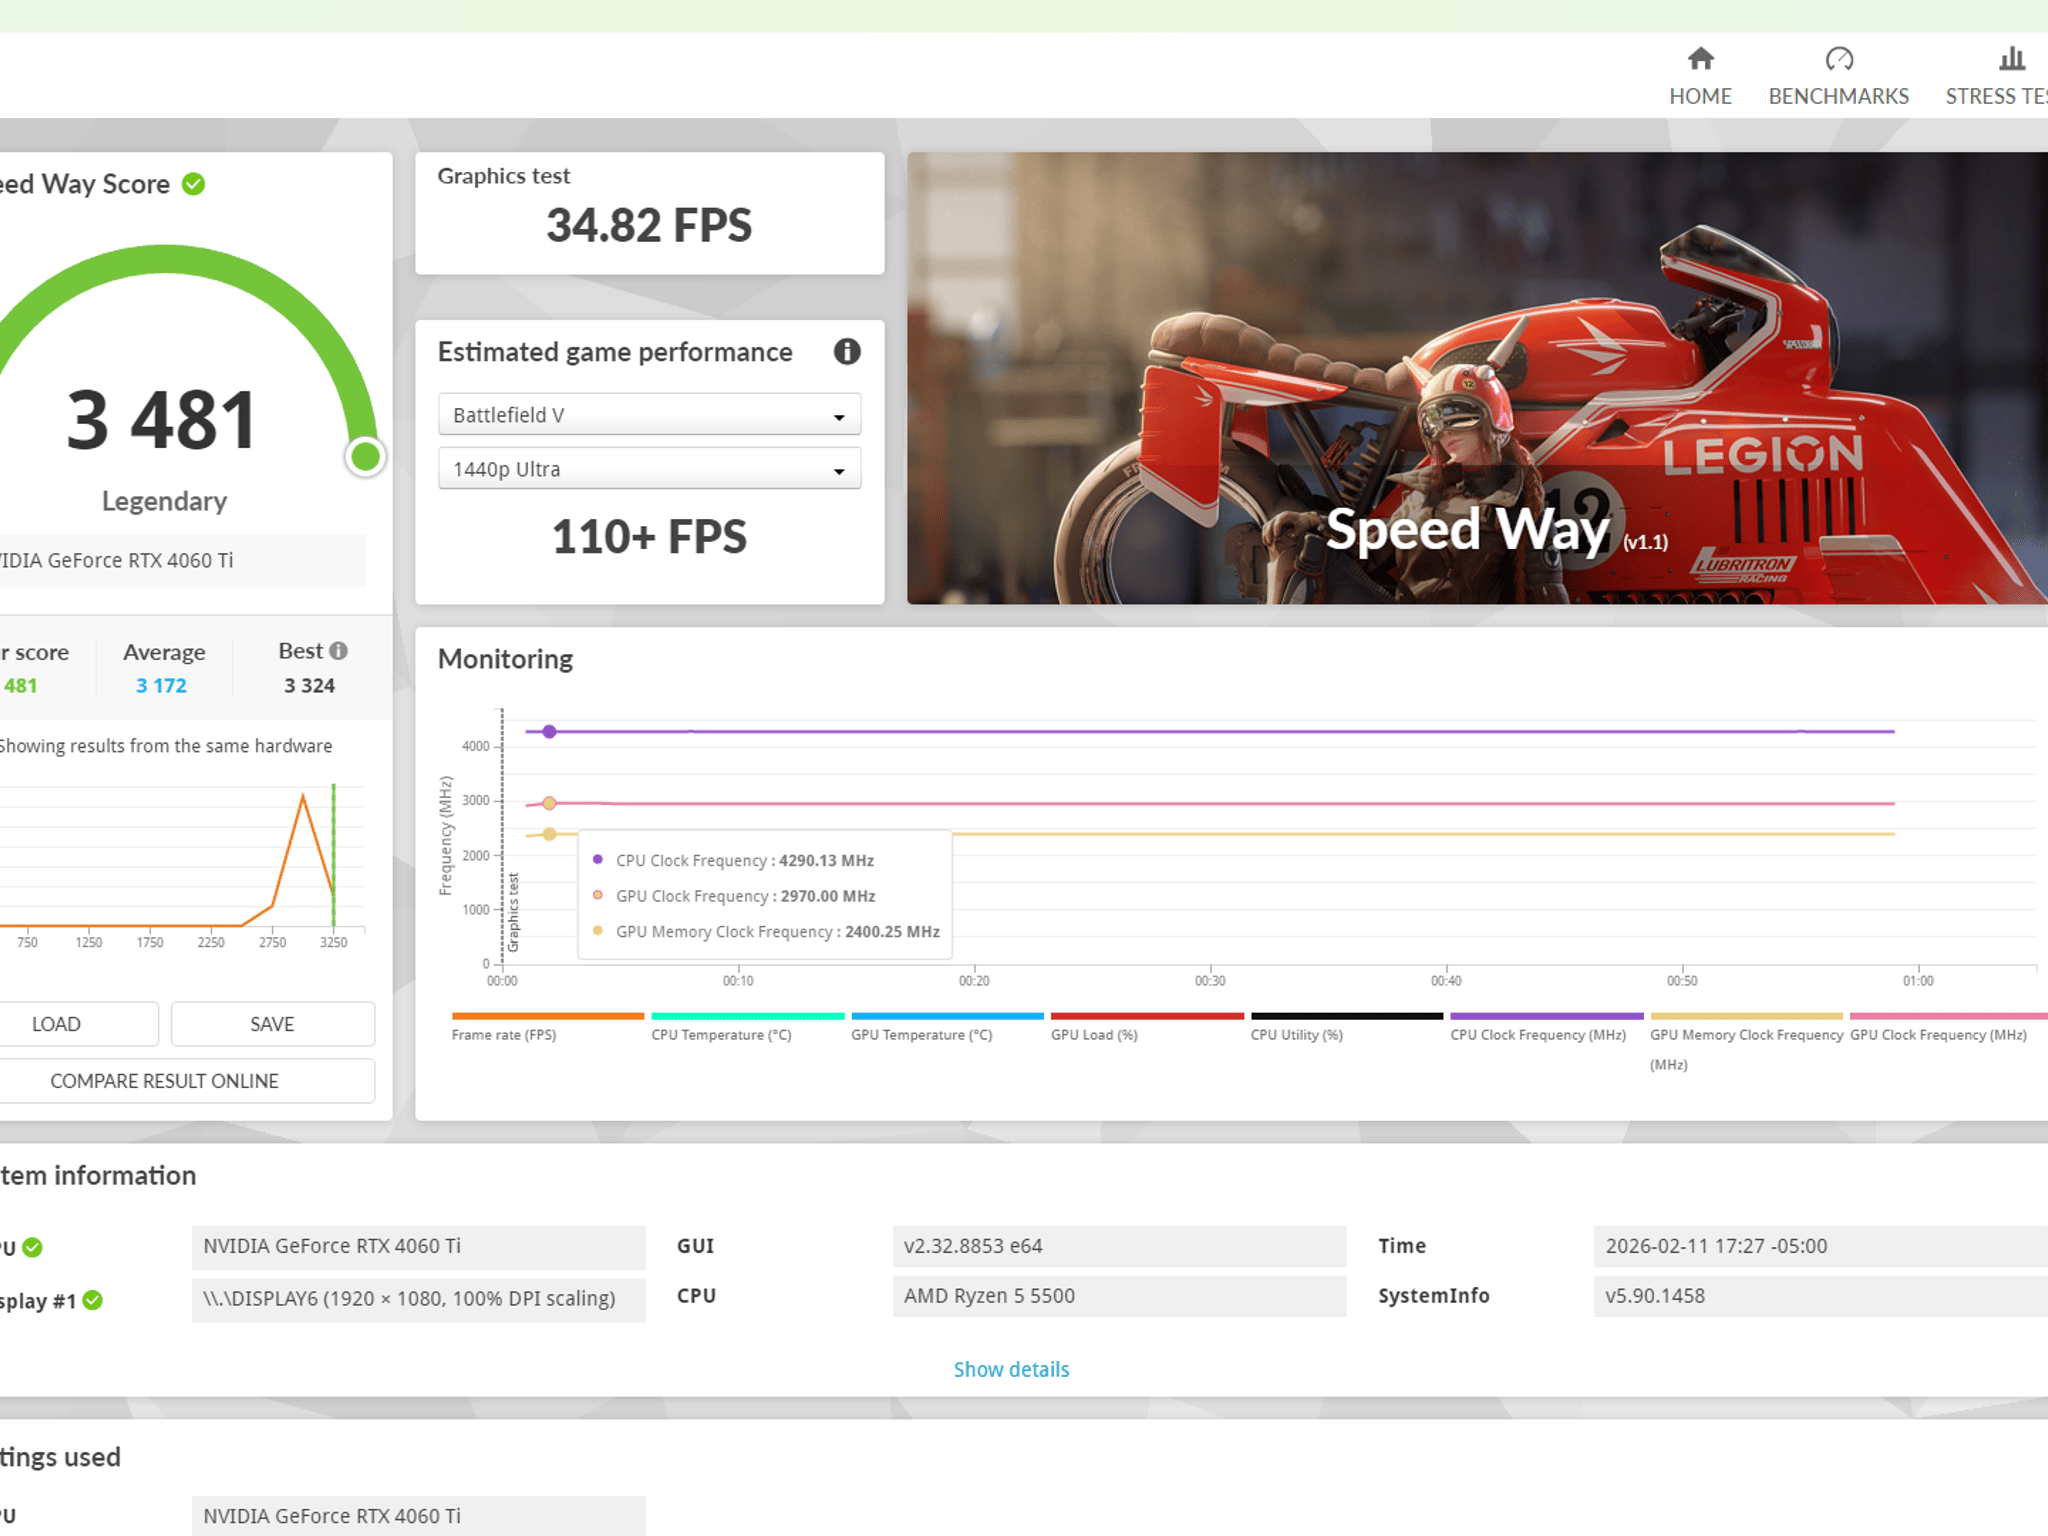Click the green check next to Display #1
This screenshot has height=1536, width=2048.
tap(93, 1300)
